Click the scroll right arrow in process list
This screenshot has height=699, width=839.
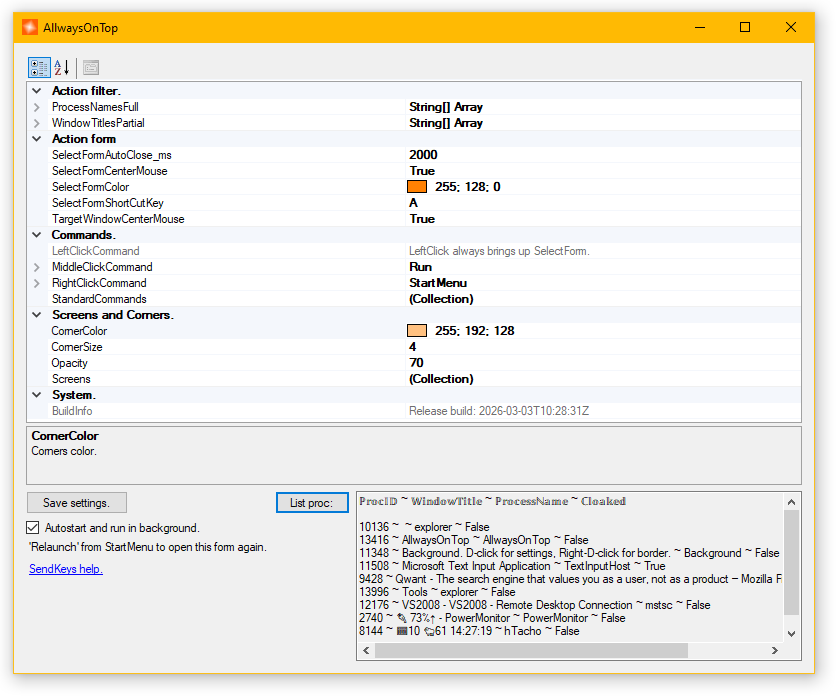[x=776, y=652]
